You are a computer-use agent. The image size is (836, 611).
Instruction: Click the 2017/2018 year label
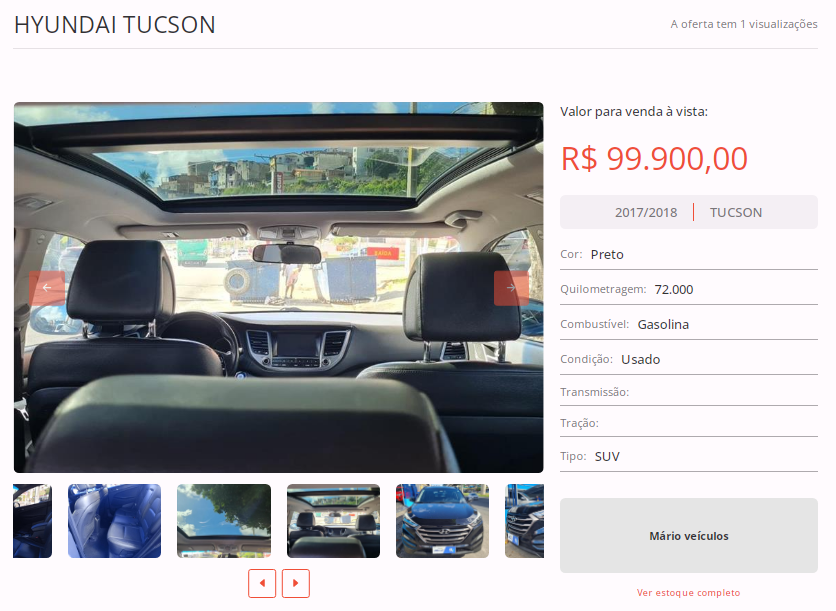coord(646,213)
